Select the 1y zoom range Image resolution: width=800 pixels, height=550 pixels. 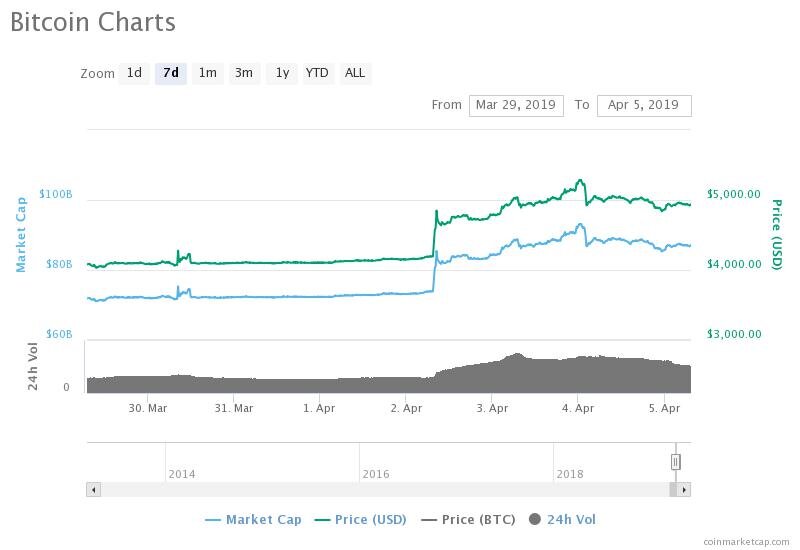point(282,73)
